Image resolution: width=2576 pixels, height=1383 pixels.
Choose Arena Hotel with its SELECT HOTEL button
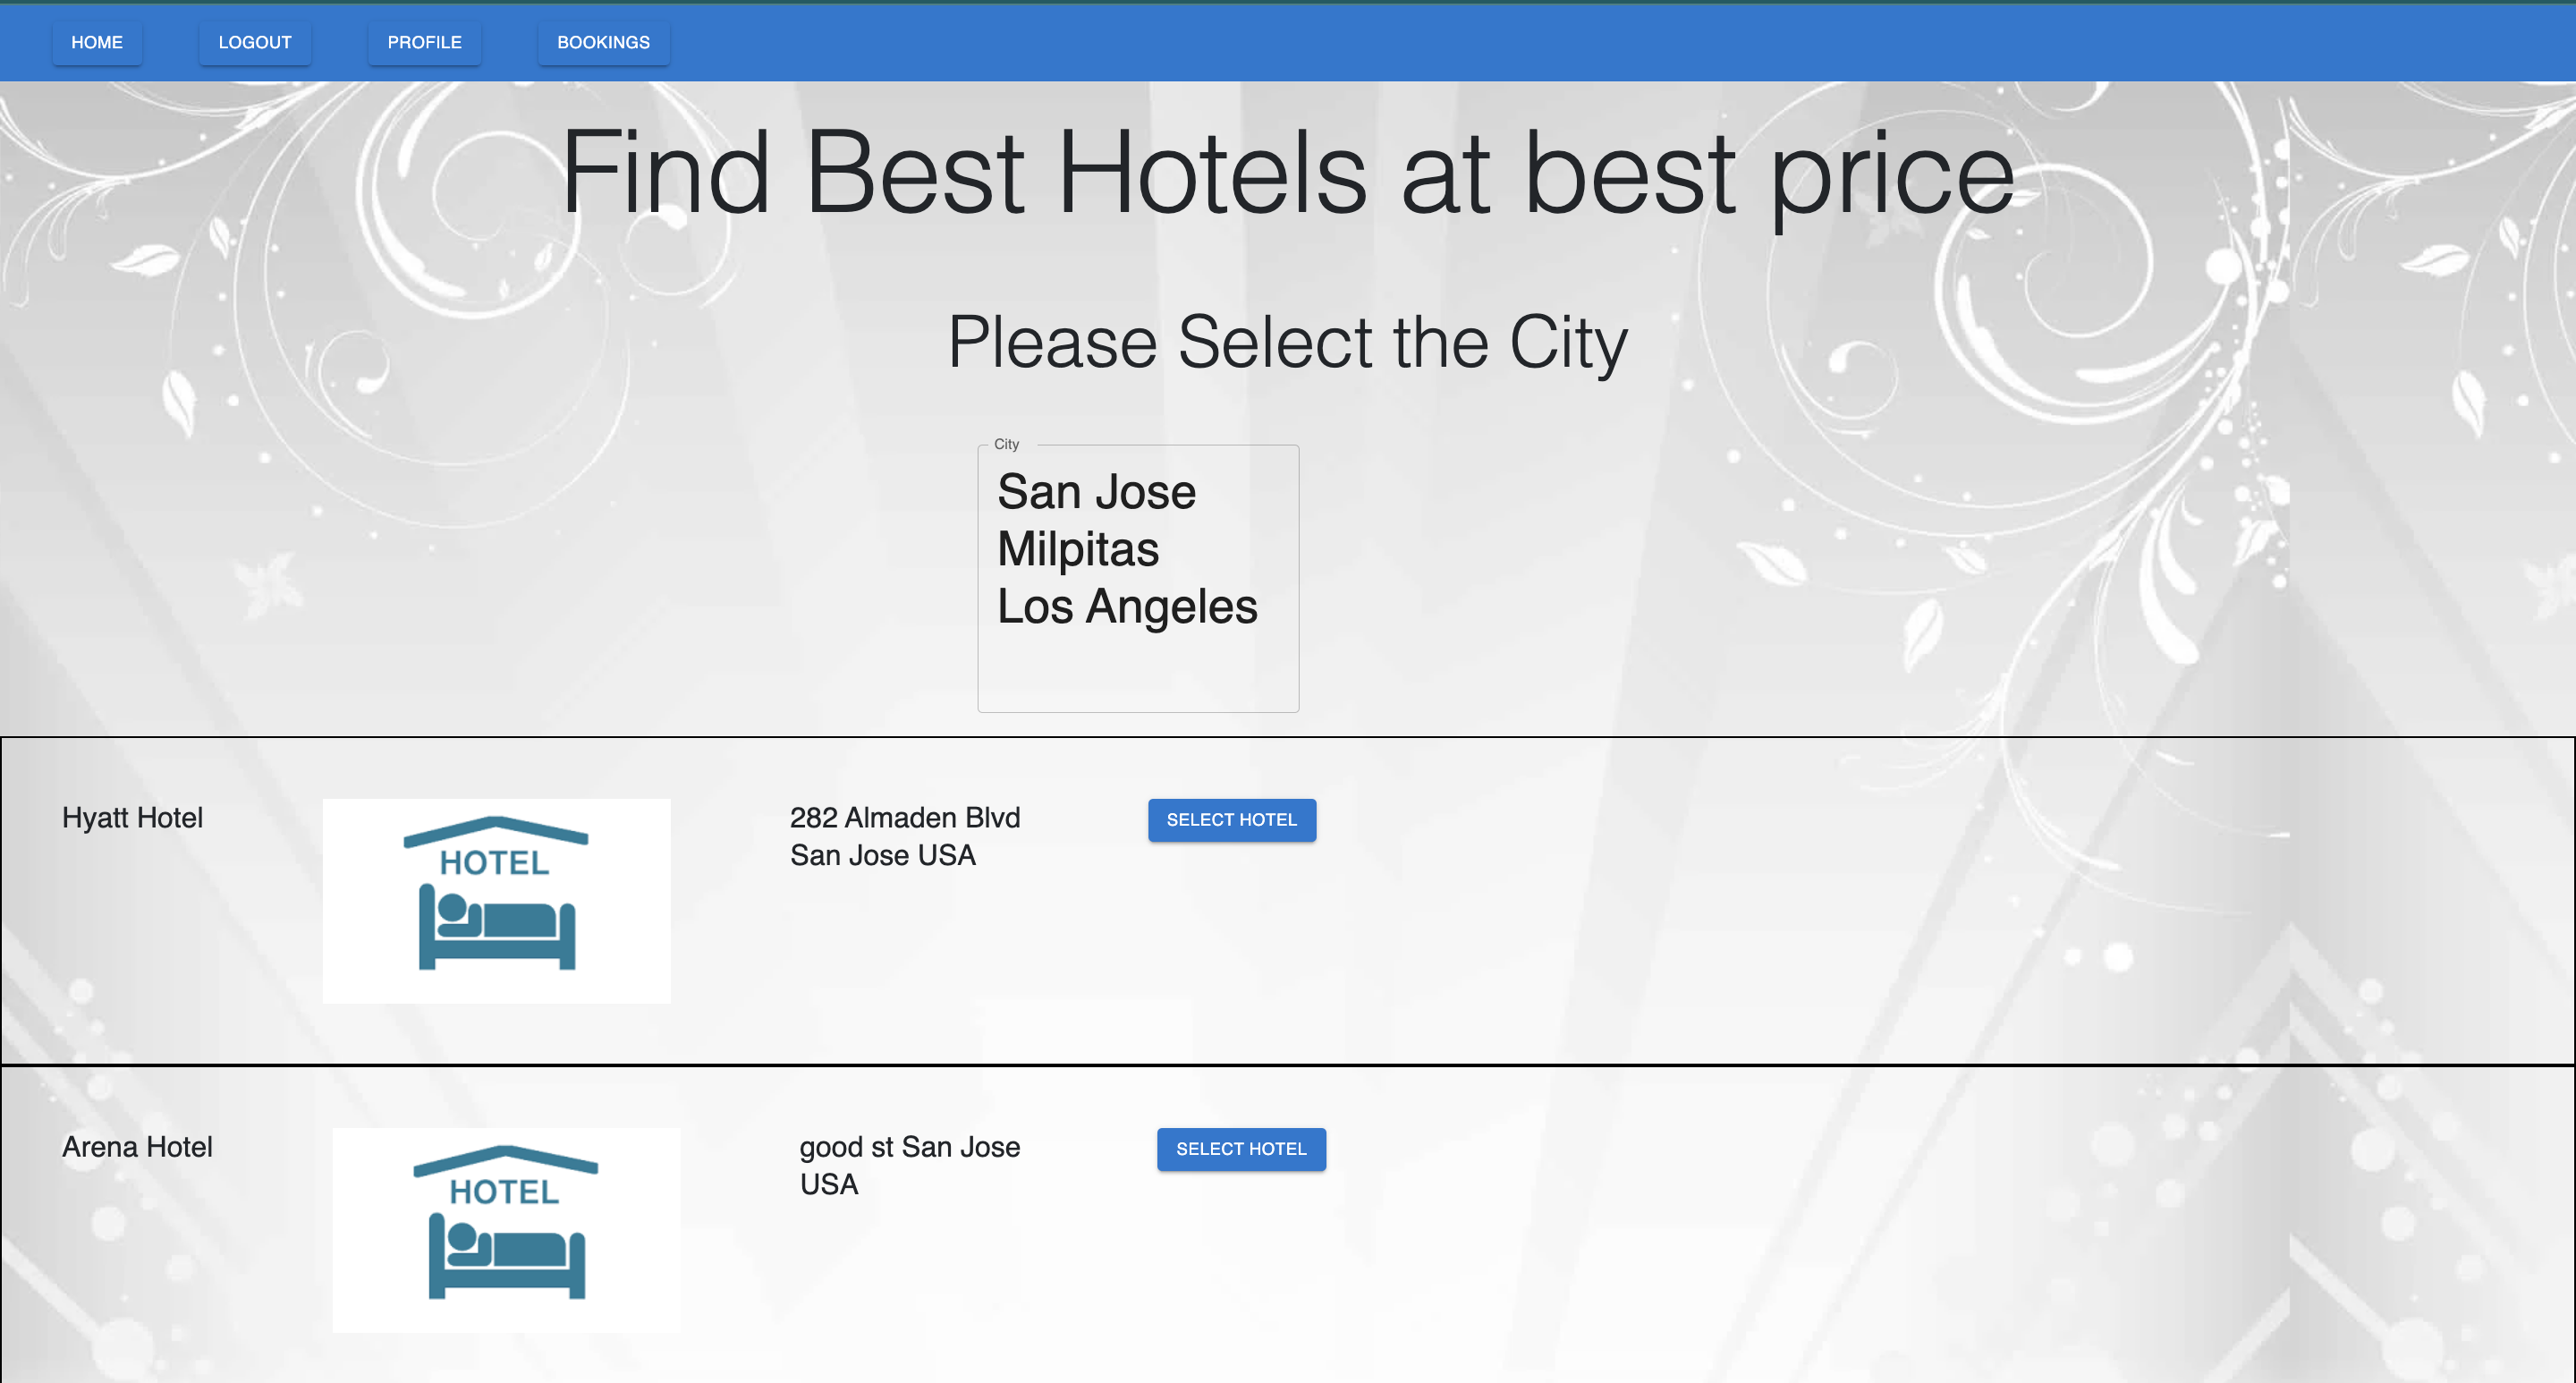click(x=1241, y=1149)
